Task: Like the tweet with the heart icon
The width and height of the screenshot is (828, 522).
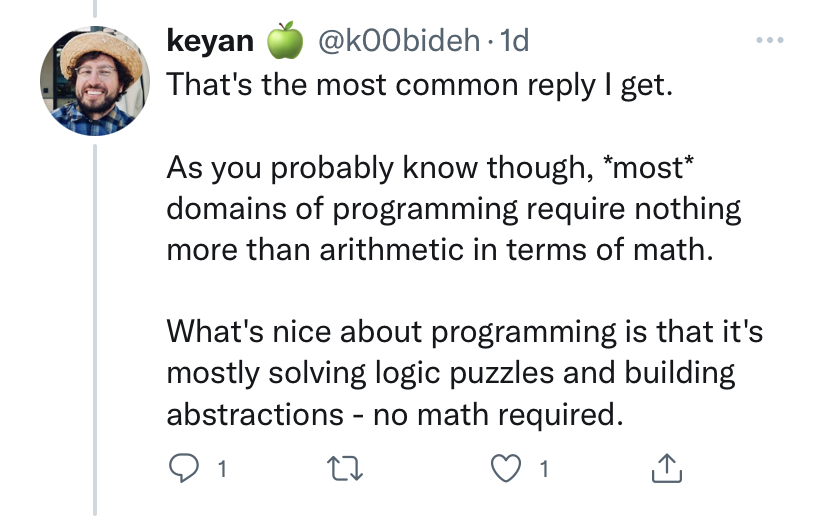Action: click(509, 467)
